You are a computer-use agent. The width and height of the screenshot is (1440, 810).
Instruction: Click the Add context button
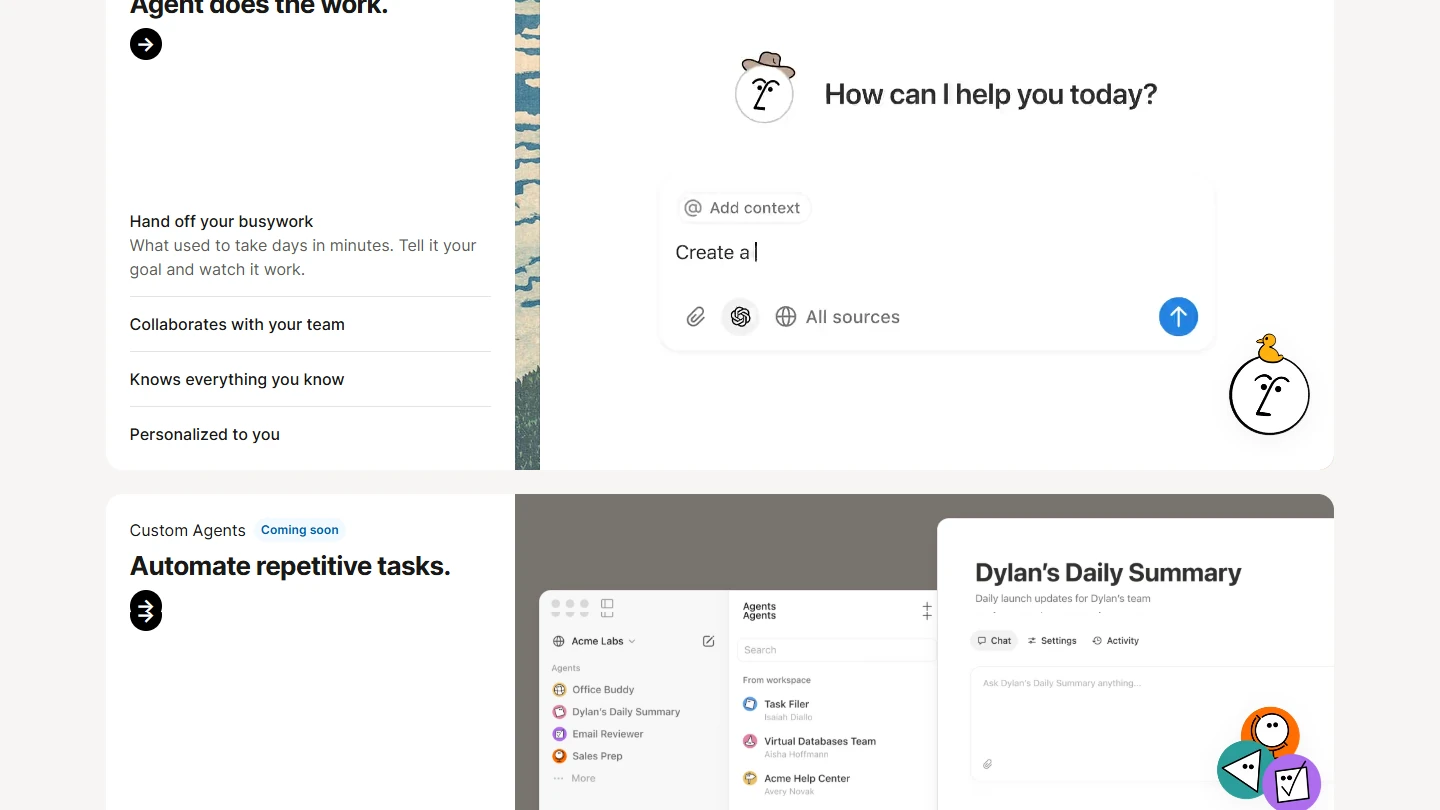pos(742,208)
